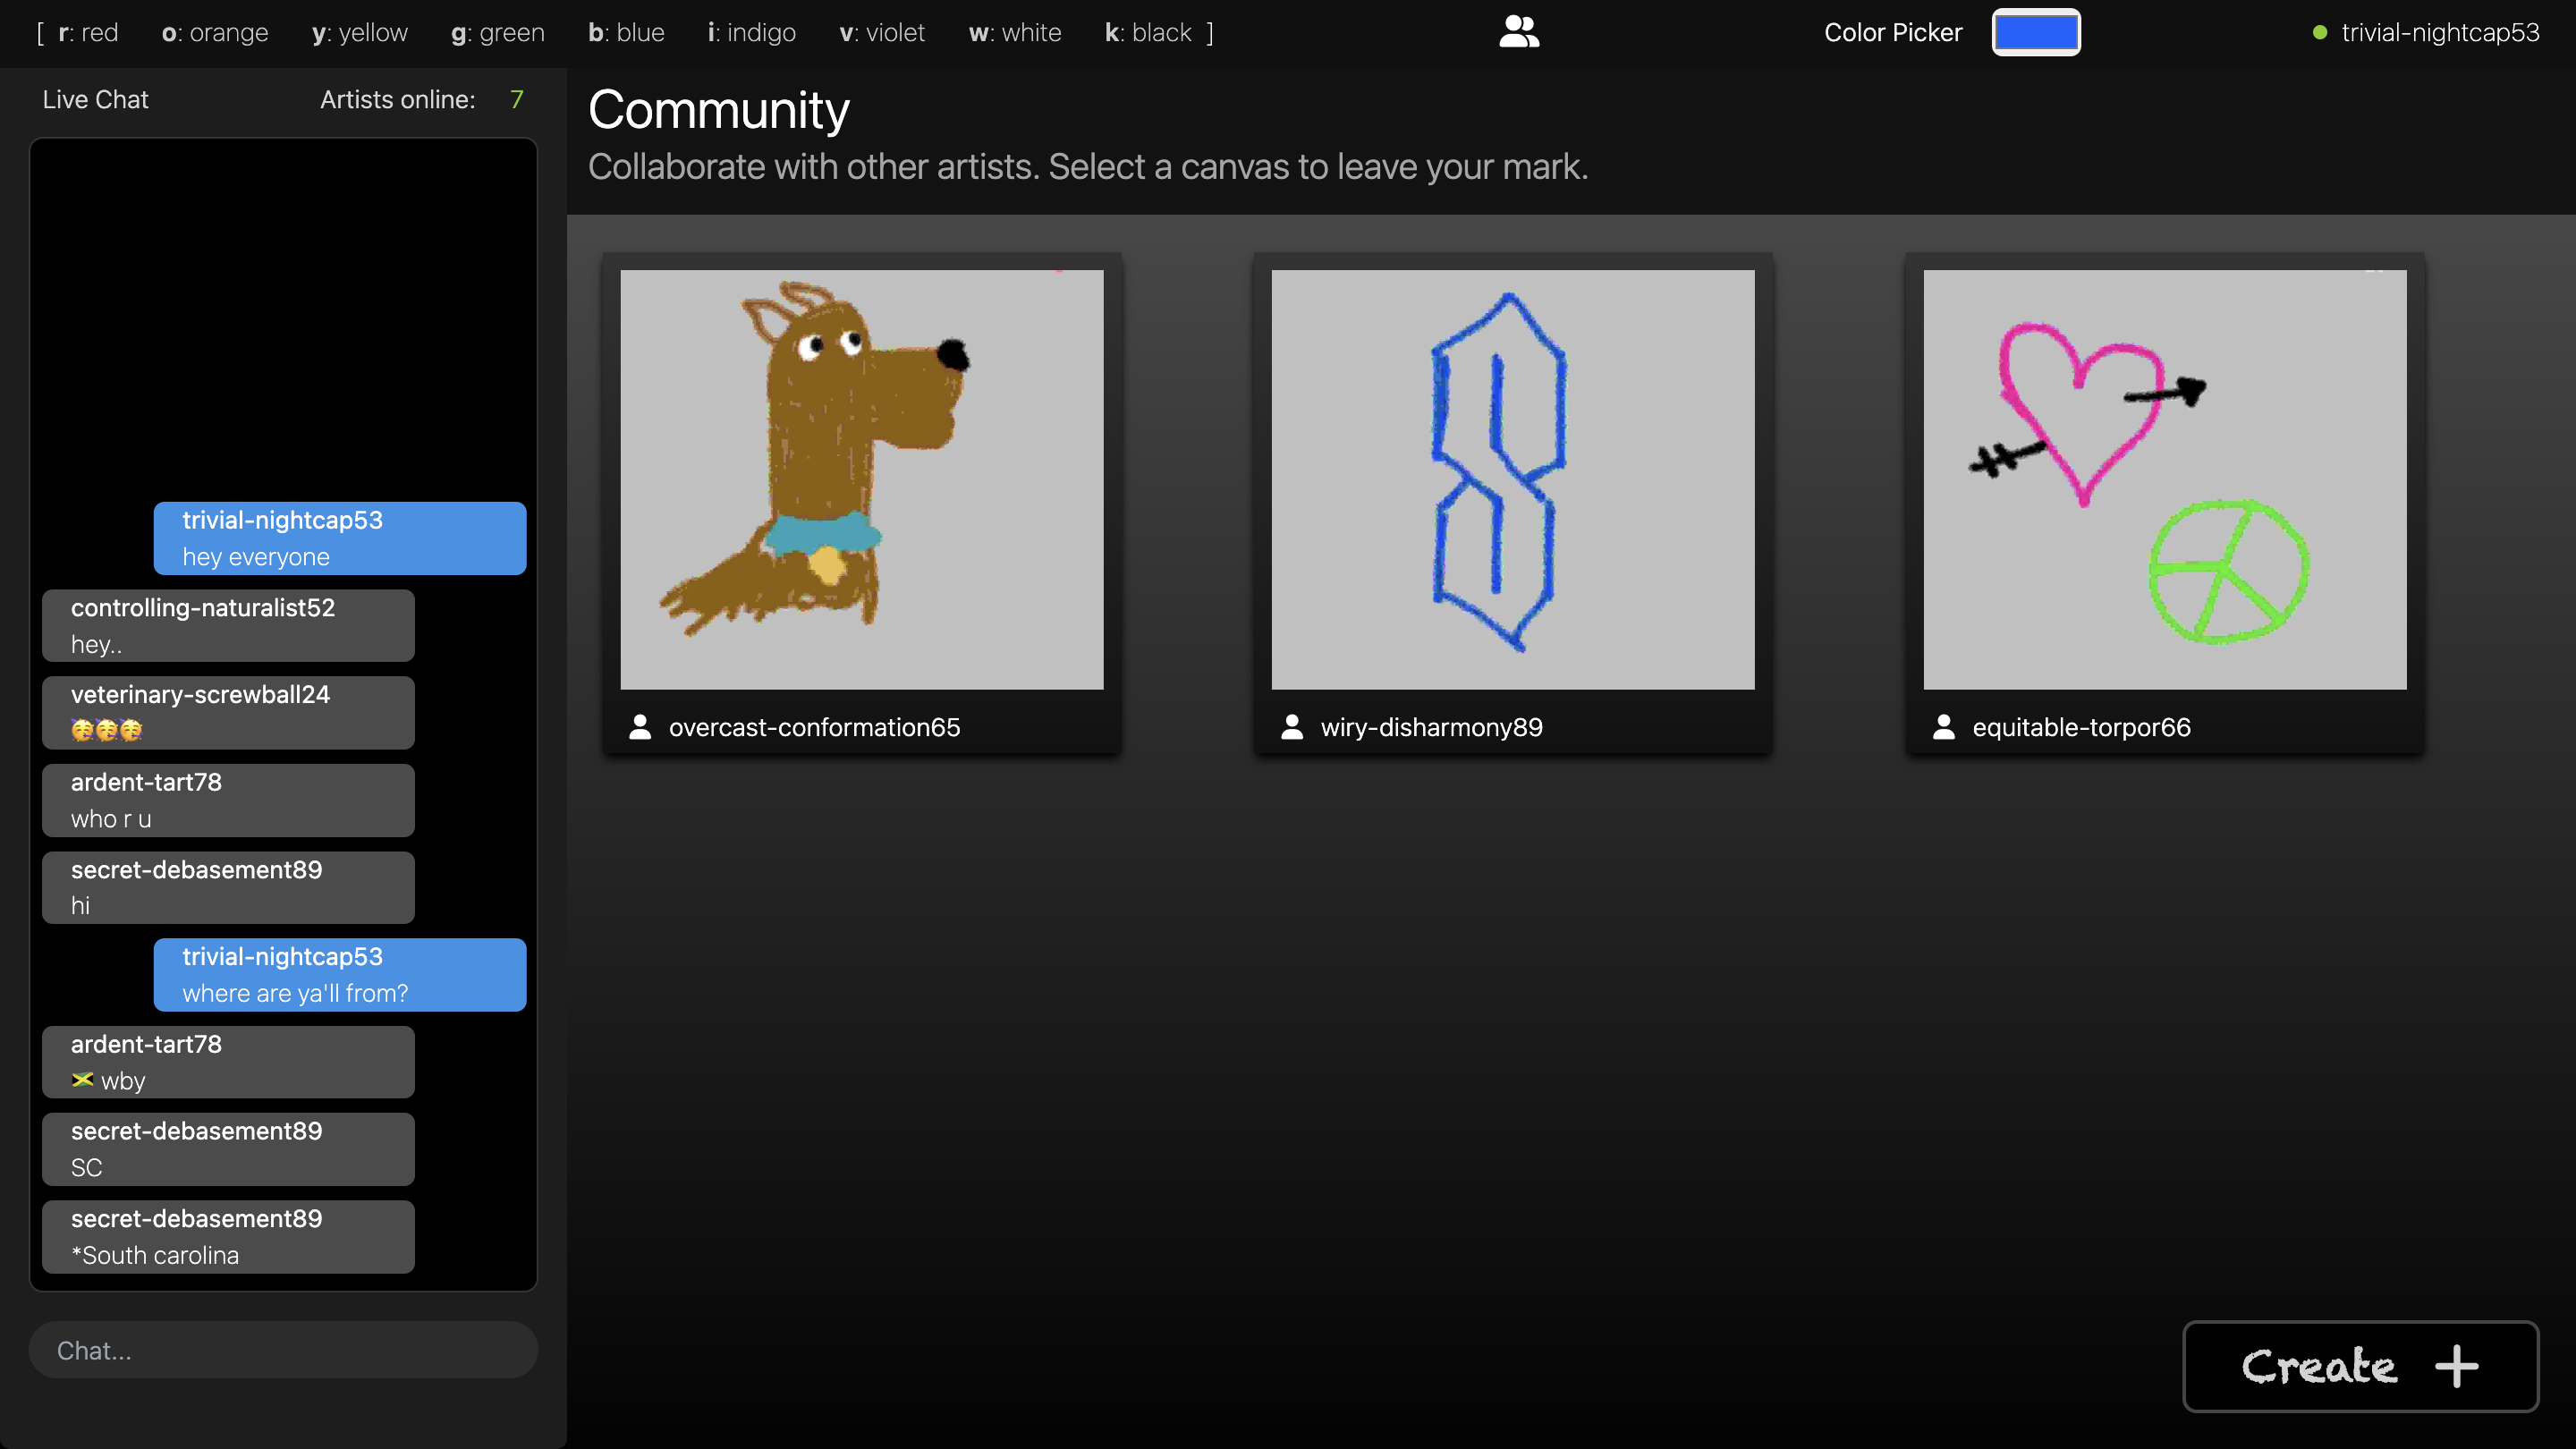Click secret-debasement89 'SC' message
Image resolution: width=2576 pixels, height=1449 pixels.
coord(228,1149)
